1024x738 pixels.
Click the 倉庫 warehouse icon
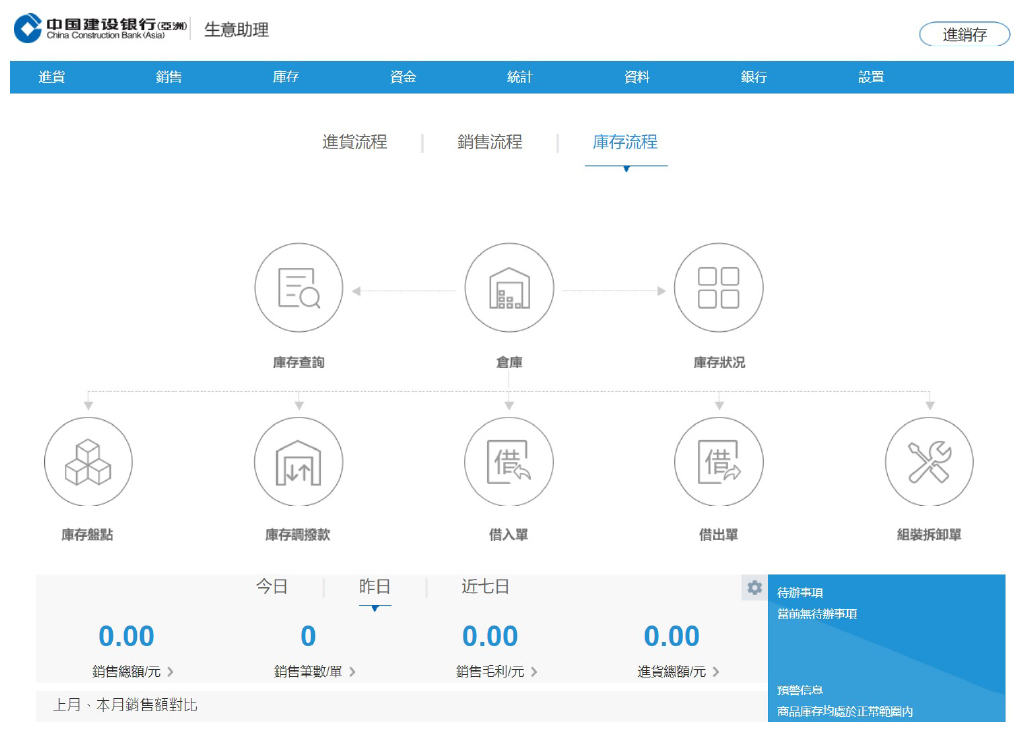click(x=509, y=288)
